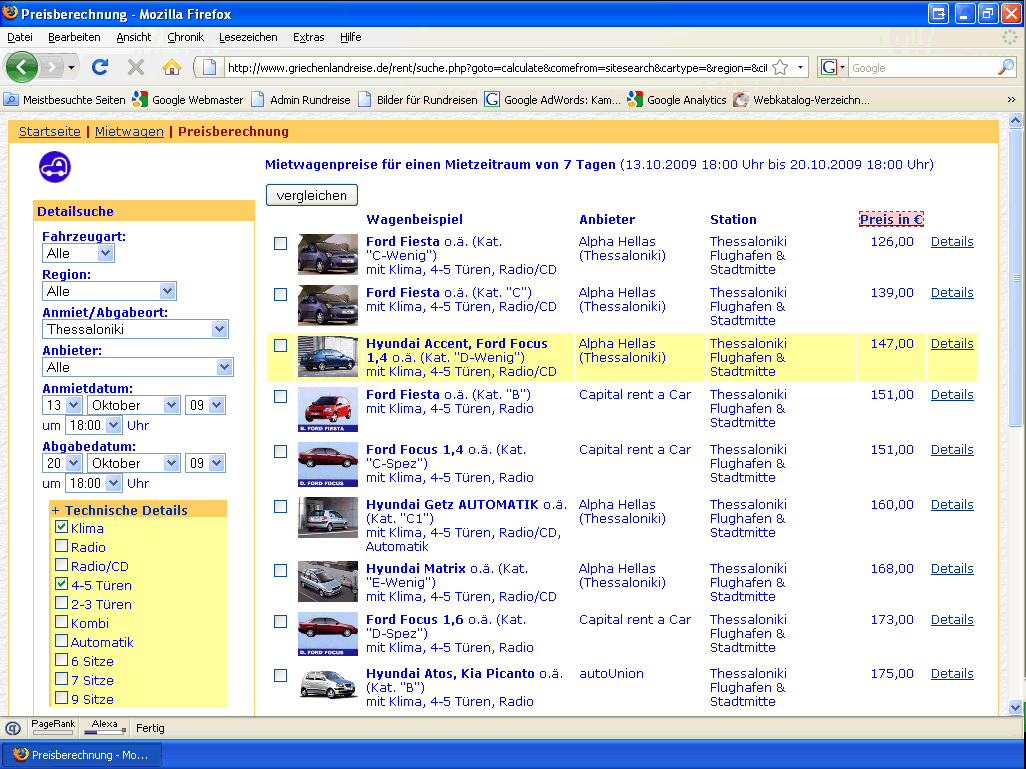This screenshot has width=1026, height=769.
Task: Click the Hyundai Accent car thumbnail
Action: (x=328, y=357)
